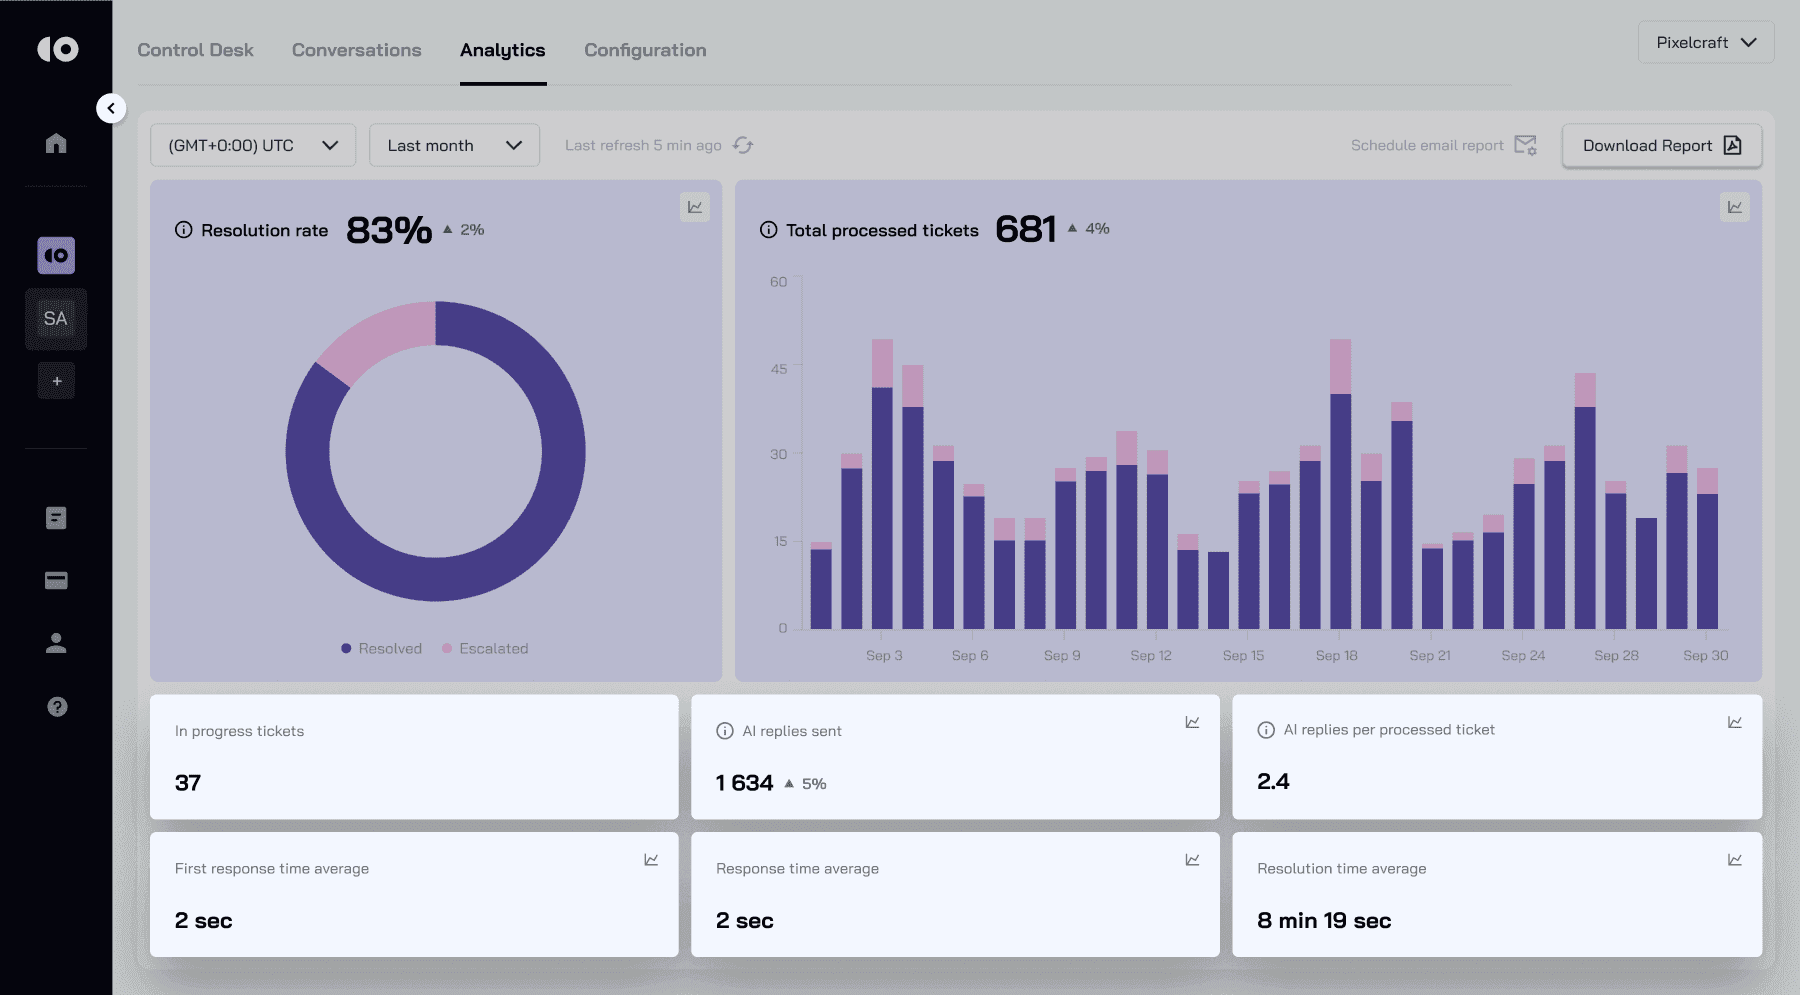The image size is (1800, 995).
Task: Open the Resolution rate chart view icon
Action: pos(695,207)
